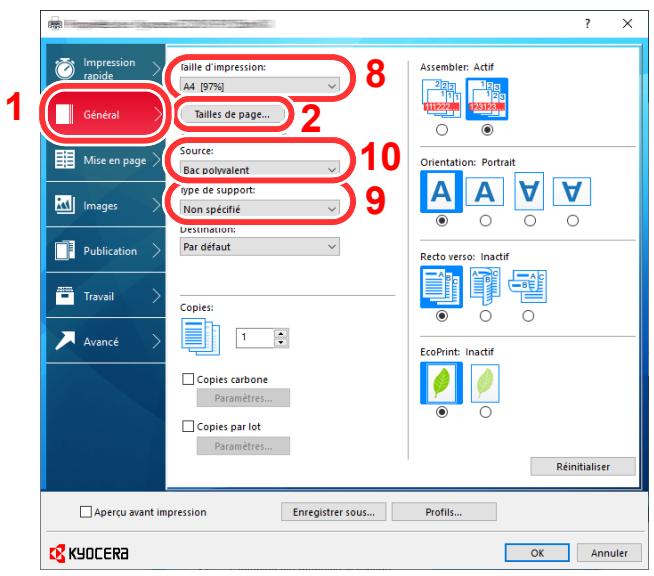The height and width of the screenshot is (576, 654).
Task: Switch to the Général tab
Action: click(105, 114)
